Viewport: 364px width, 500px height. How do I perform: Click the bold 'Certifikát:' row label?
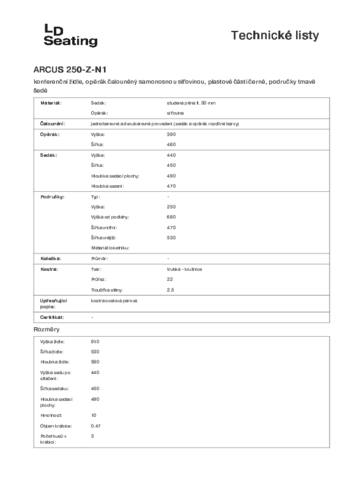coord(52,317)
